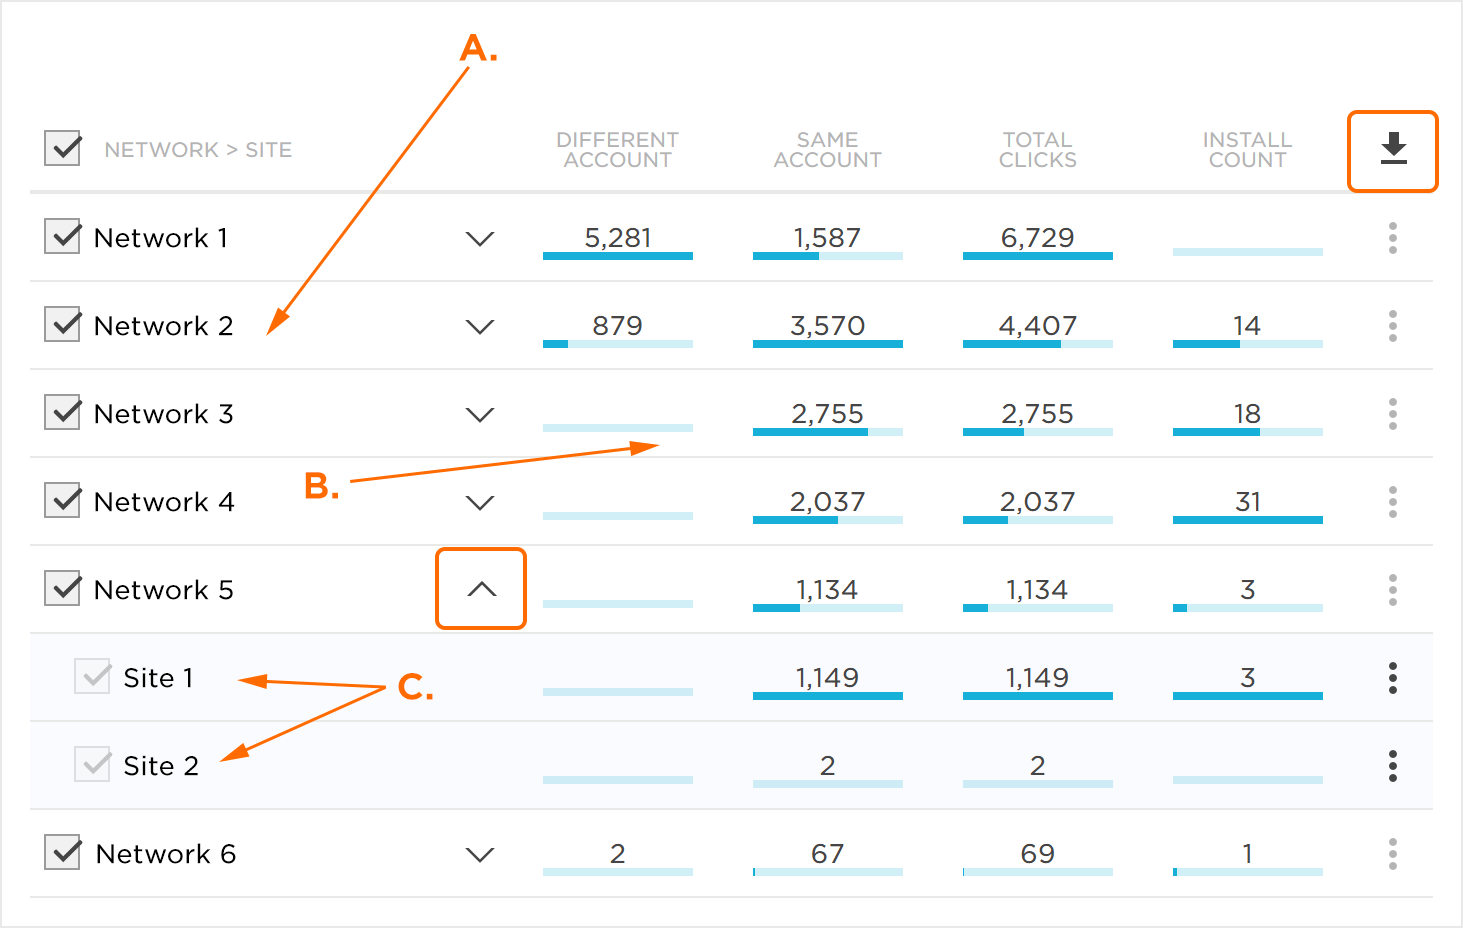The width and height of the screenshot is (1463, 928).
Task: Open the three-dot menu for Network 4
Action: pyautogui.click(x=1392, y=502)
